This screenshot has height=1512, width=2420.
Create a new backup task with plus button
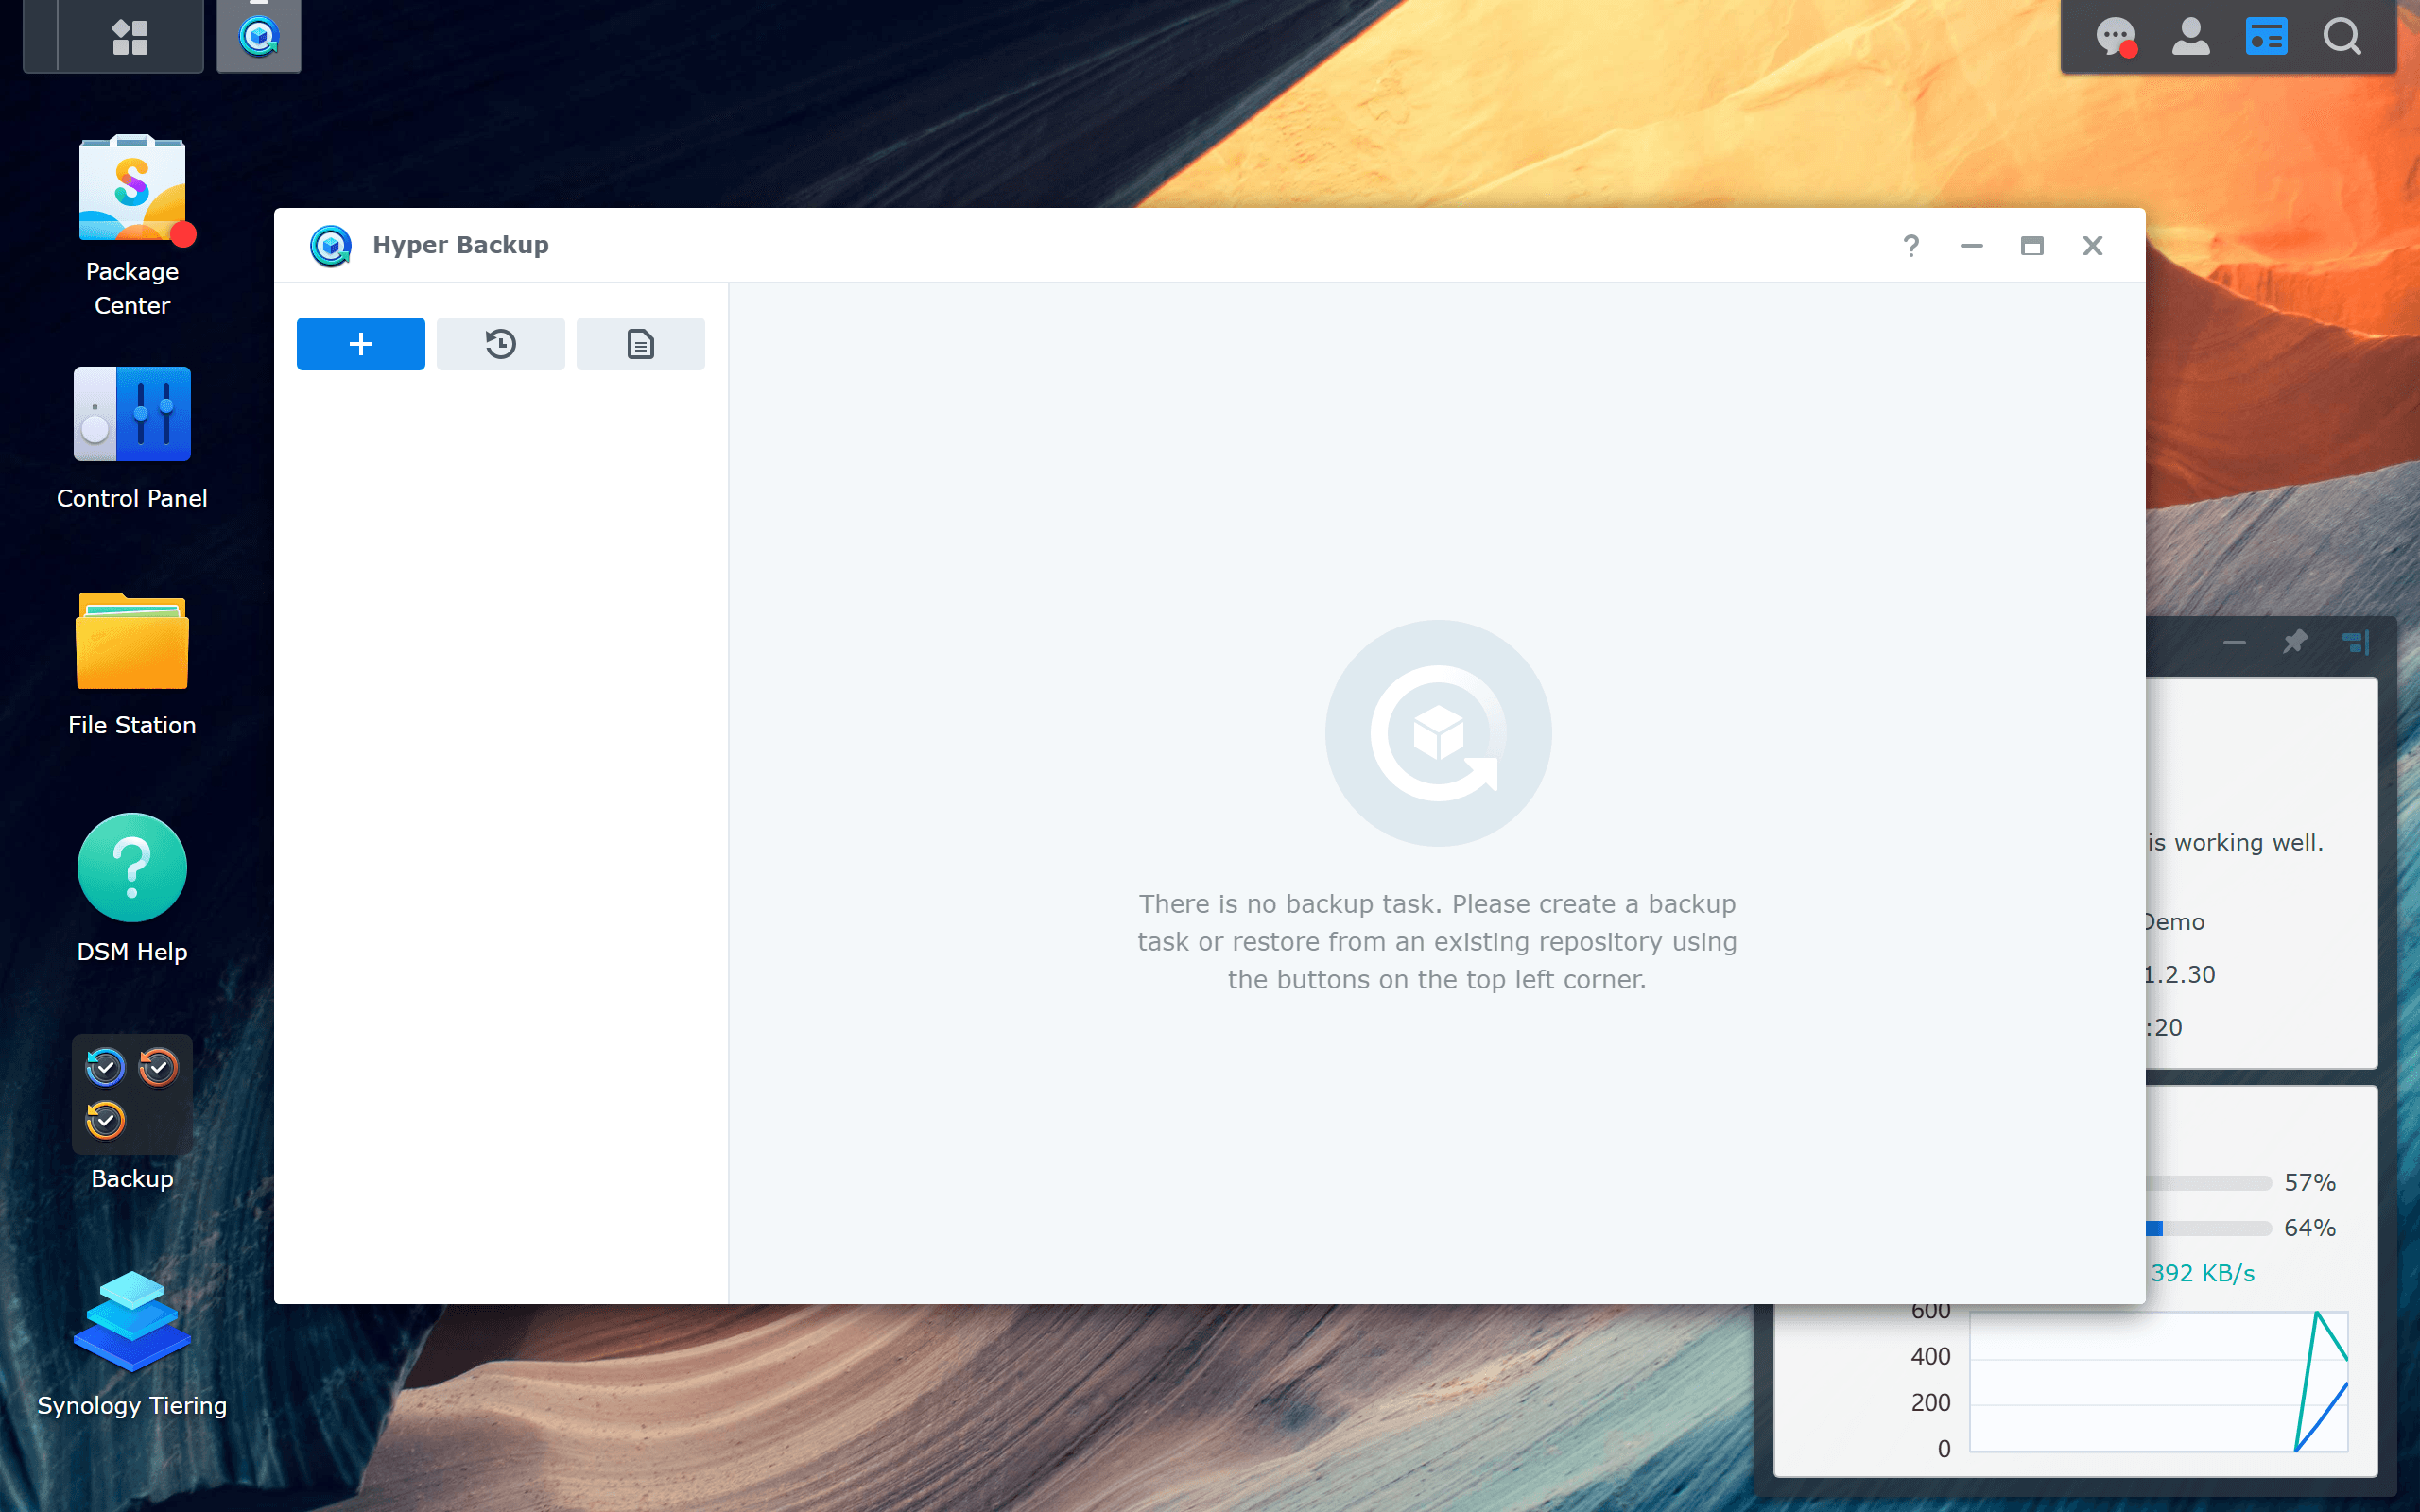tap(361, 344)
